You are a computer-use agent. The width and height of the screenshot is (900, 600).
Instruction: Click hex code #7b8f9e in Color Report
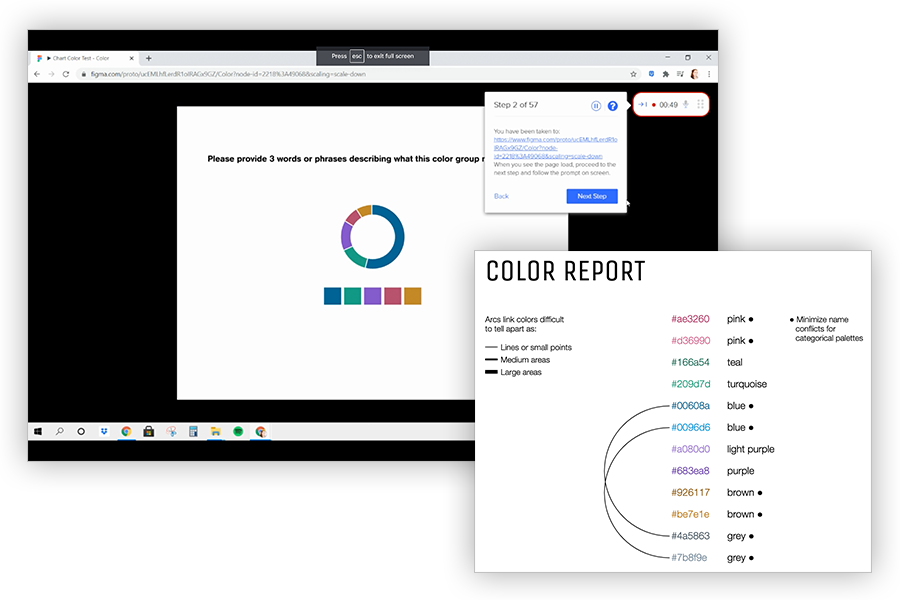click(x=689, y=558)
